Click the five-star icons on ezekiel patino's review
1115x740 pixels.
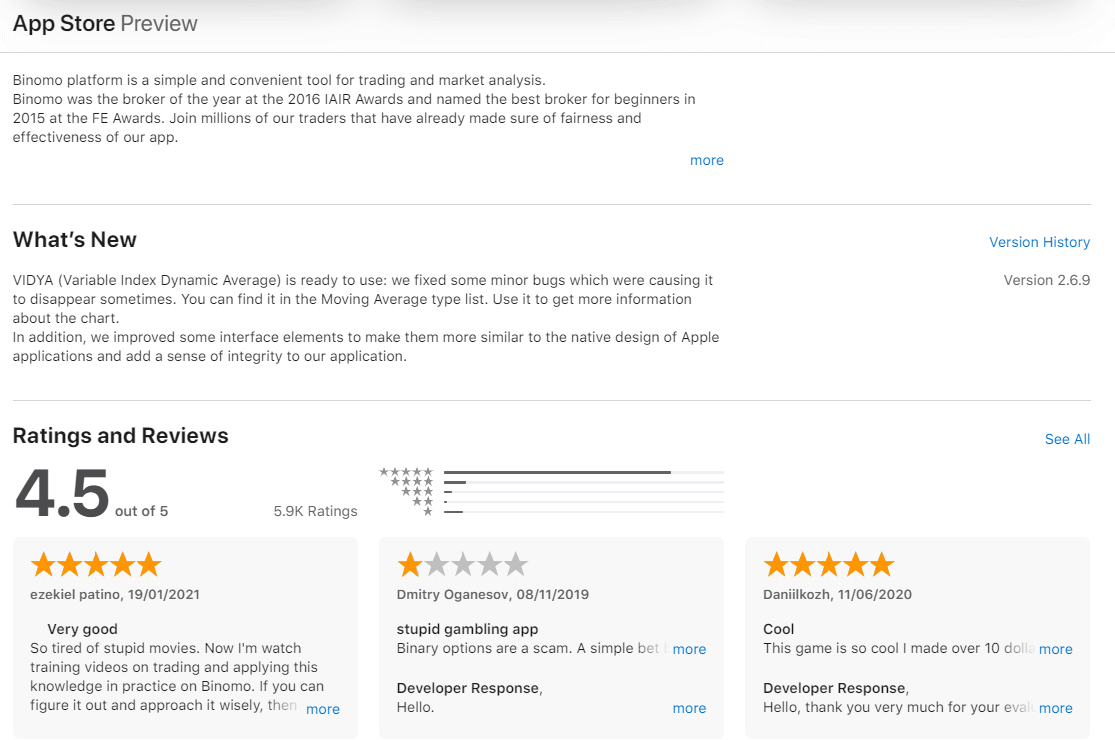pyautogui.click(x=96, y=565)
